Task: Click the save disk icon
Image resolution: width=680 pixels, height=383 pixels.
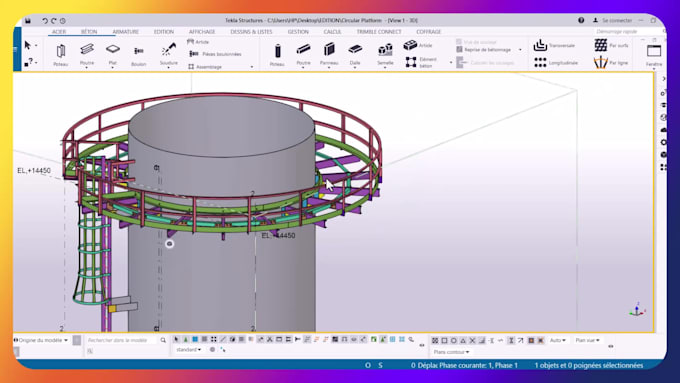Action: tap(28, 20)
